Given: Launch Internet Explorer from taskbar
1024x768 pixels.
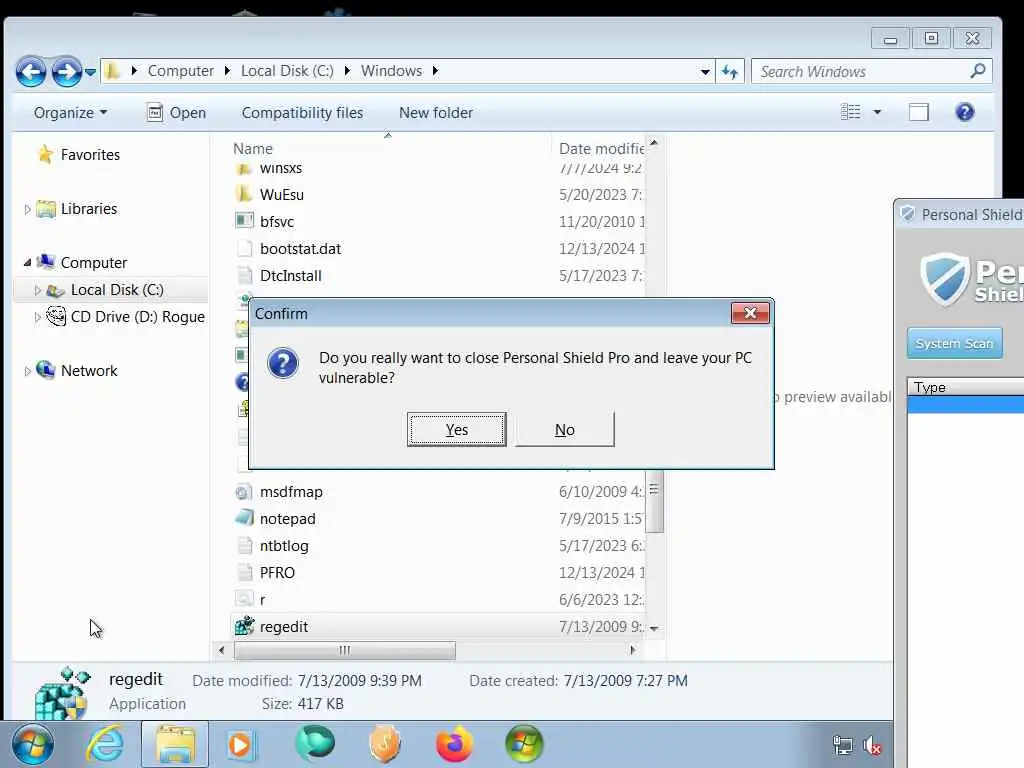Looking at the screenshot, I should (x=106, y=744).
